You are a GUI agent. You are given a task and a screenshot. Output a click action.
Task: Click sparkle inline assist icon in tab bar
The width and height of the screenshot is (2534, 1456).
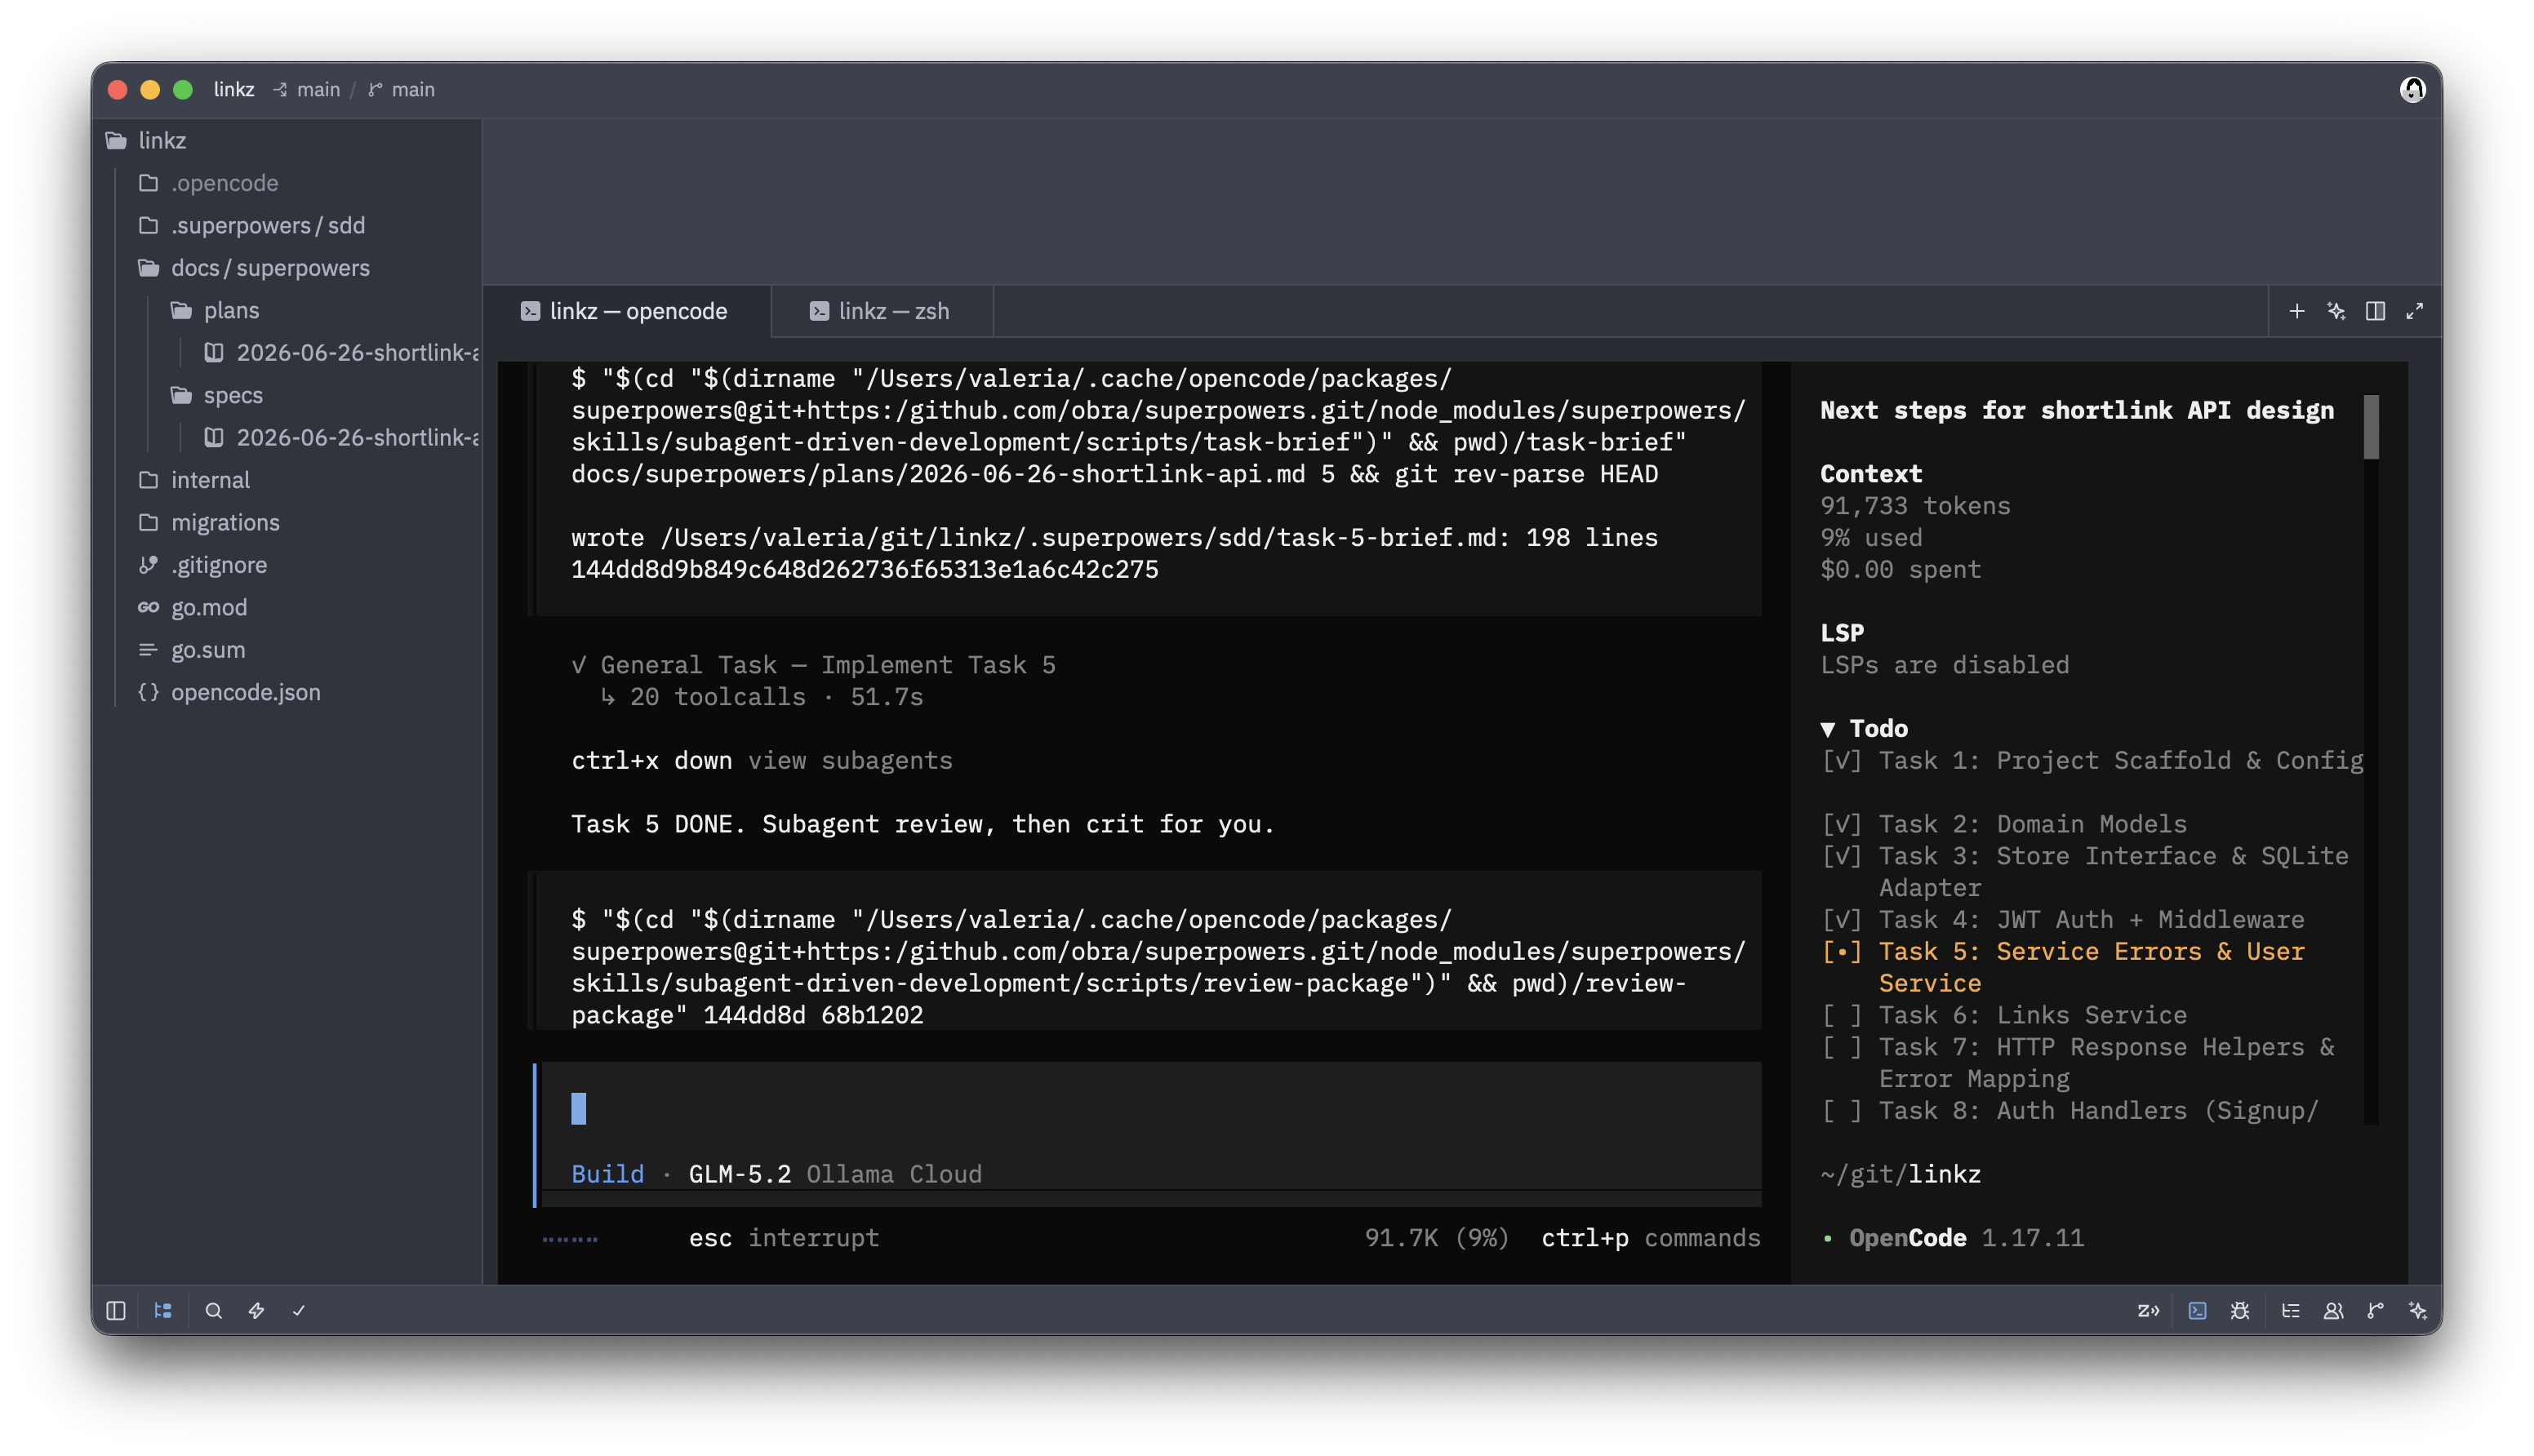tap(2336, 311)
